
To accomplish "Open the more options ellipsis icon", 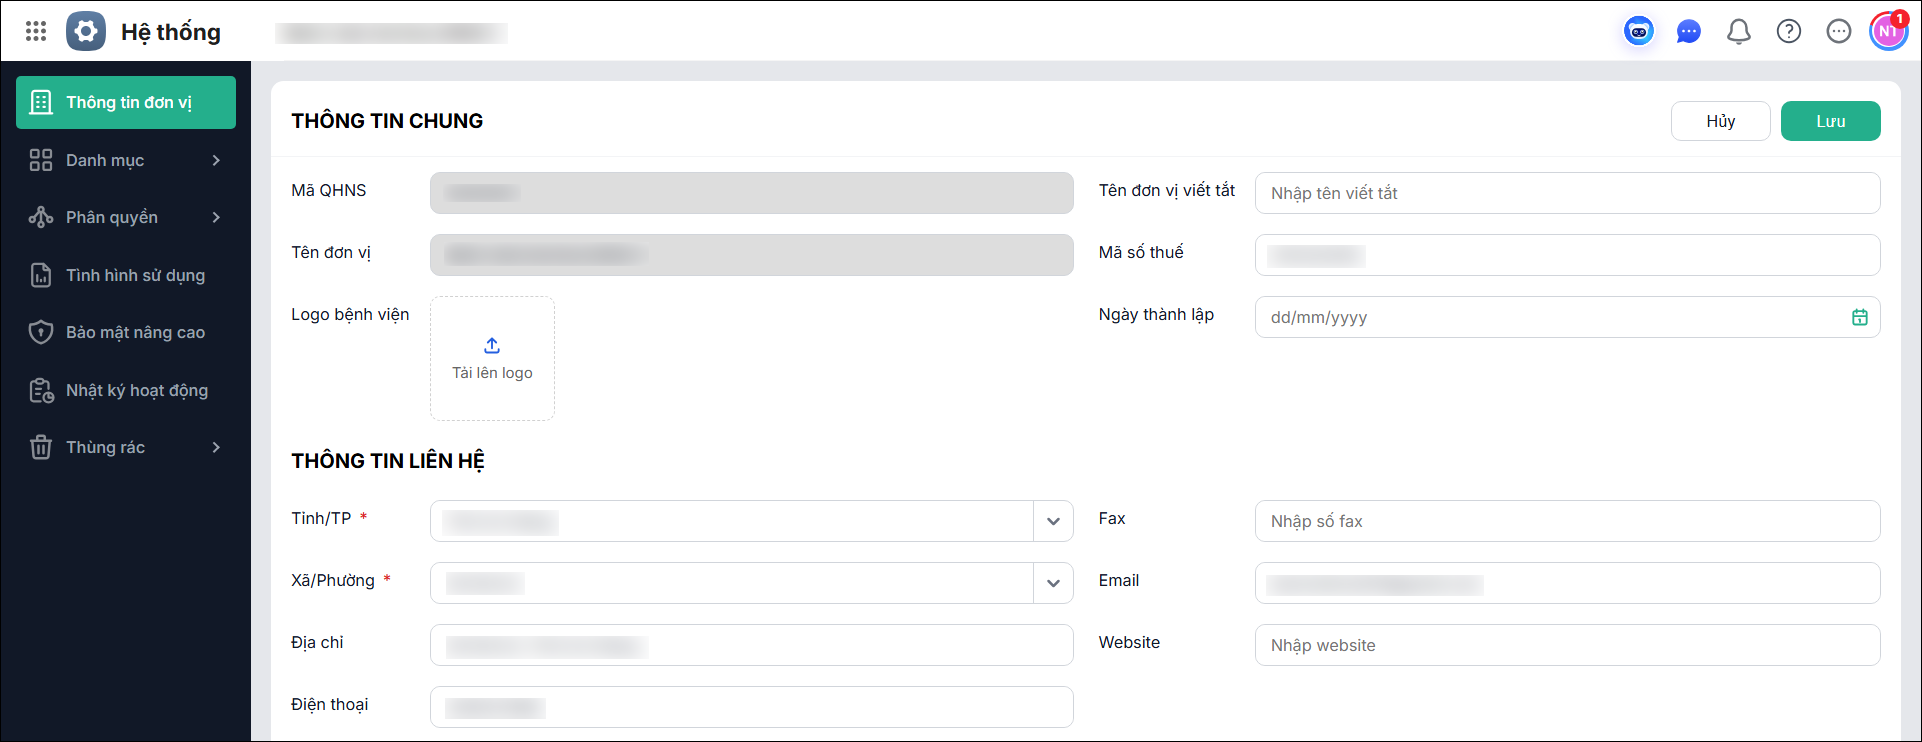I will [1839, 32].
